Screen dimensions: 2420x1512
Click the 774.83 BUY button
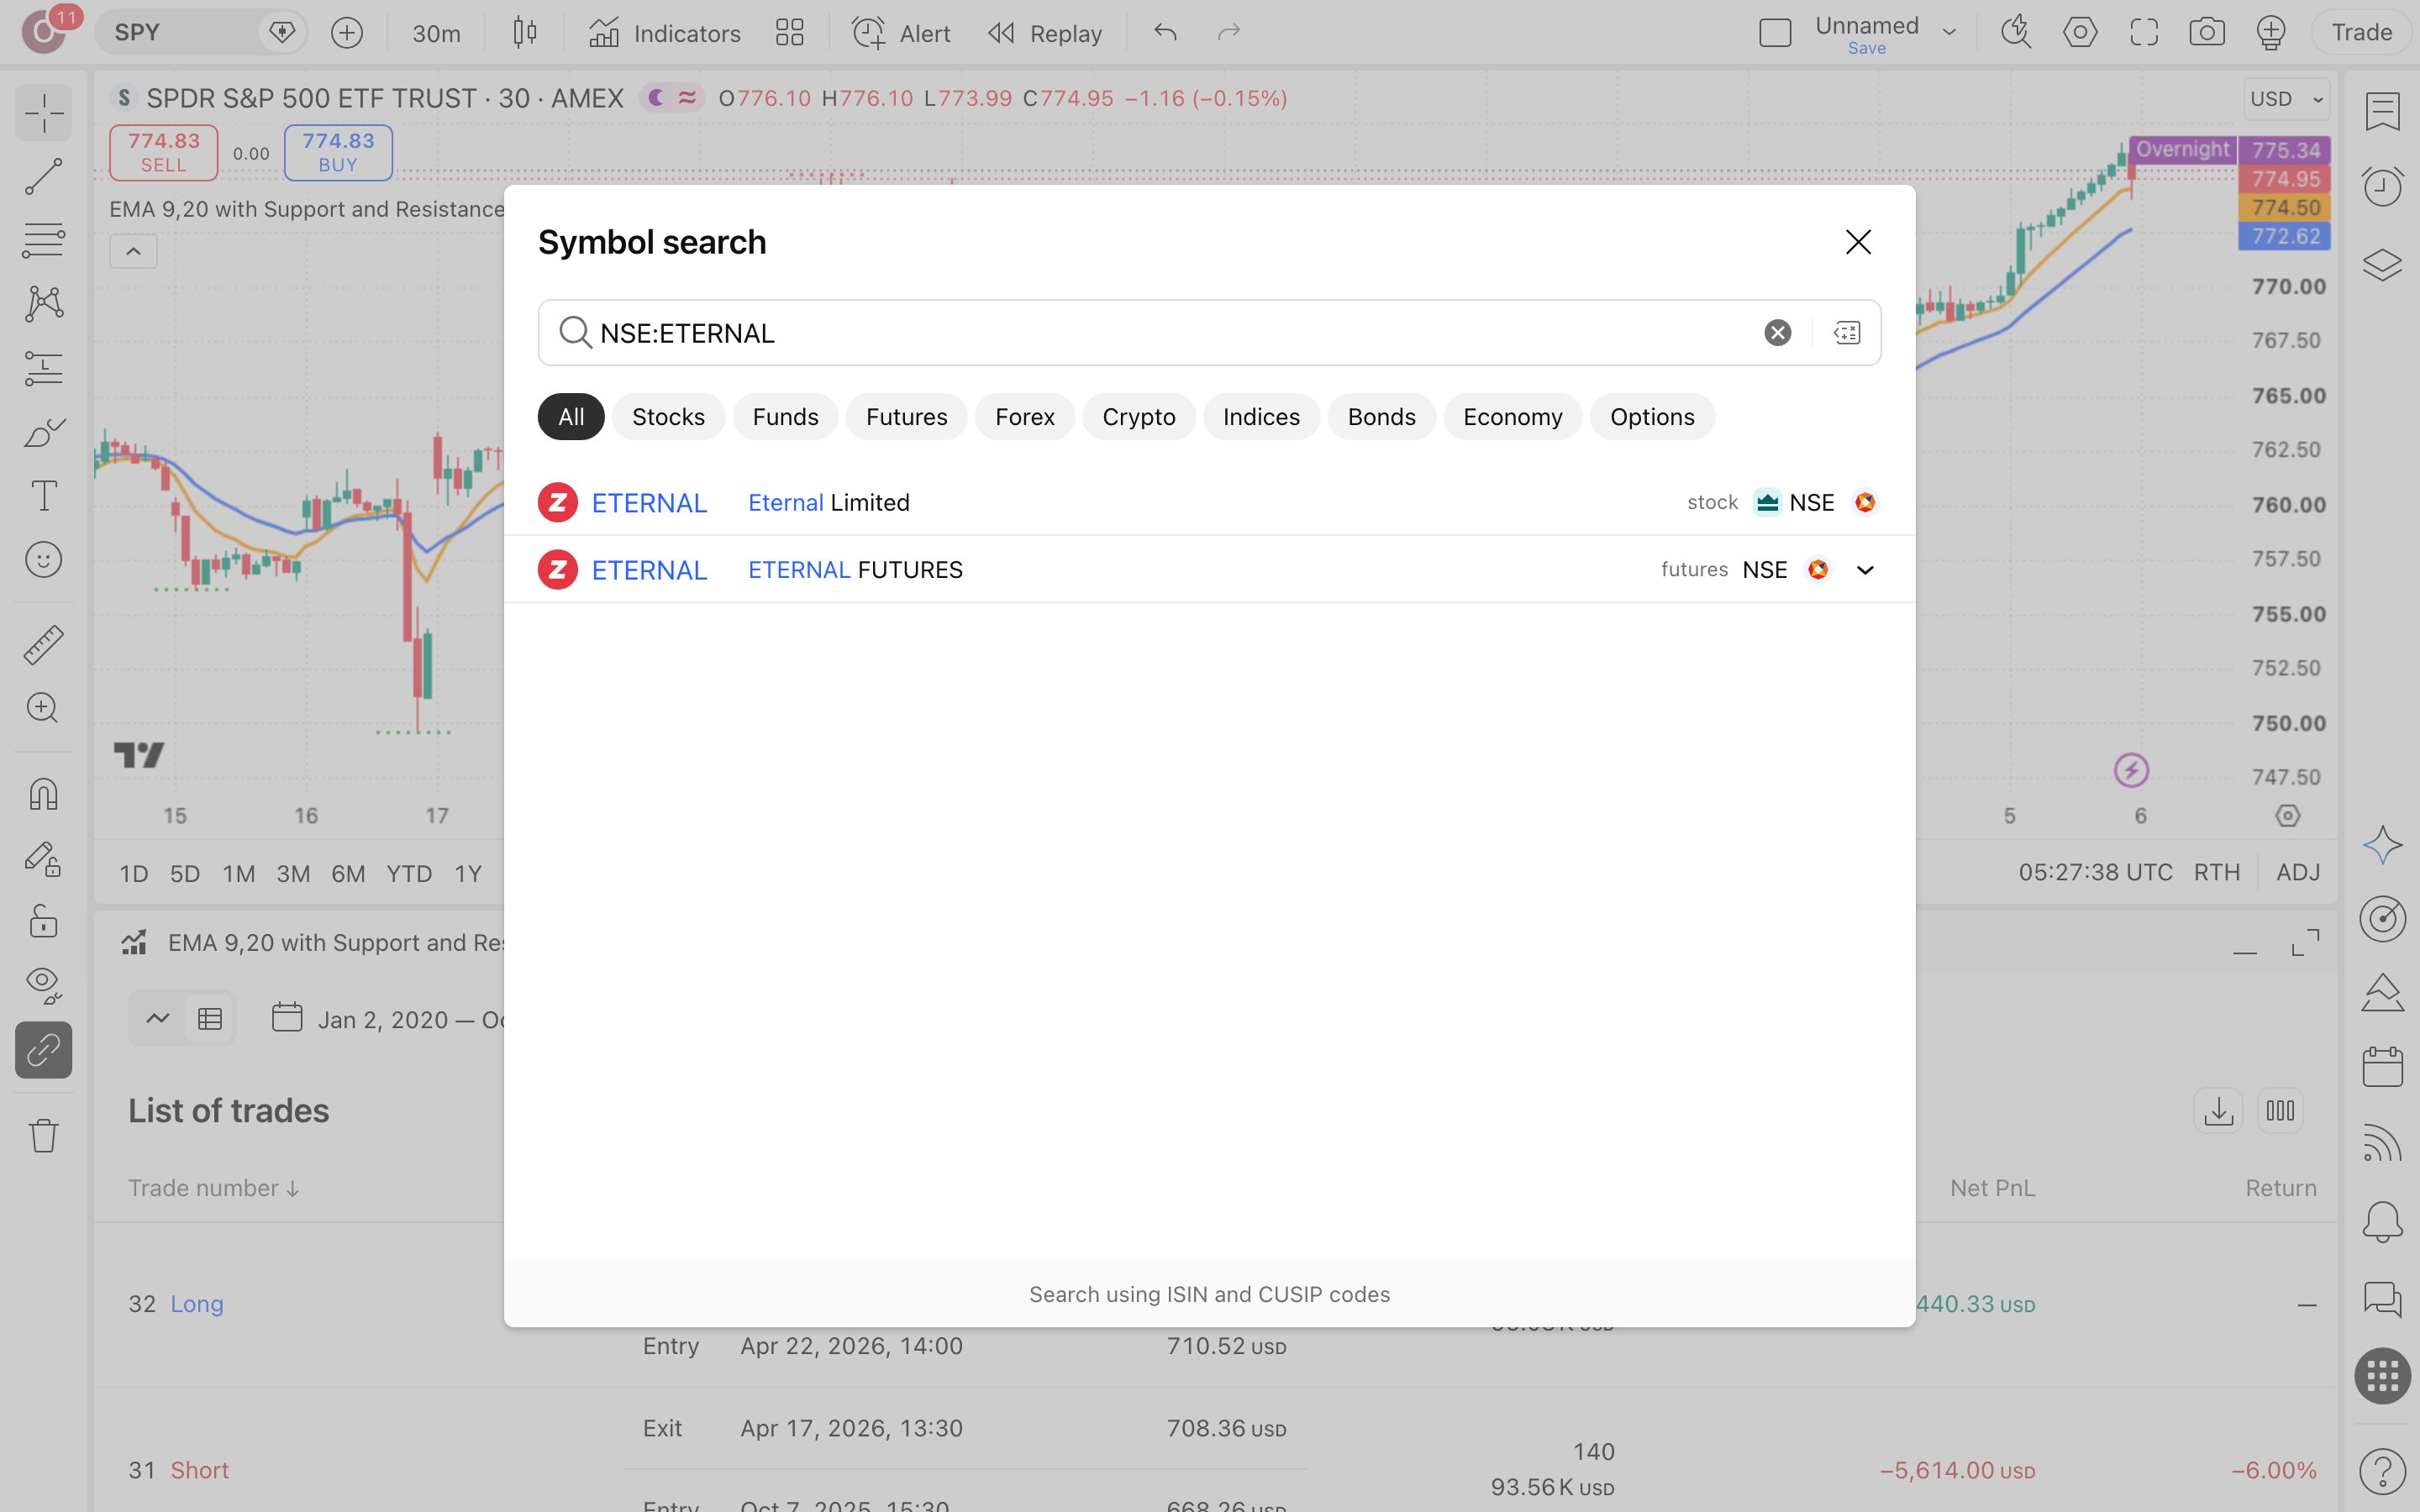pos(338,153)
